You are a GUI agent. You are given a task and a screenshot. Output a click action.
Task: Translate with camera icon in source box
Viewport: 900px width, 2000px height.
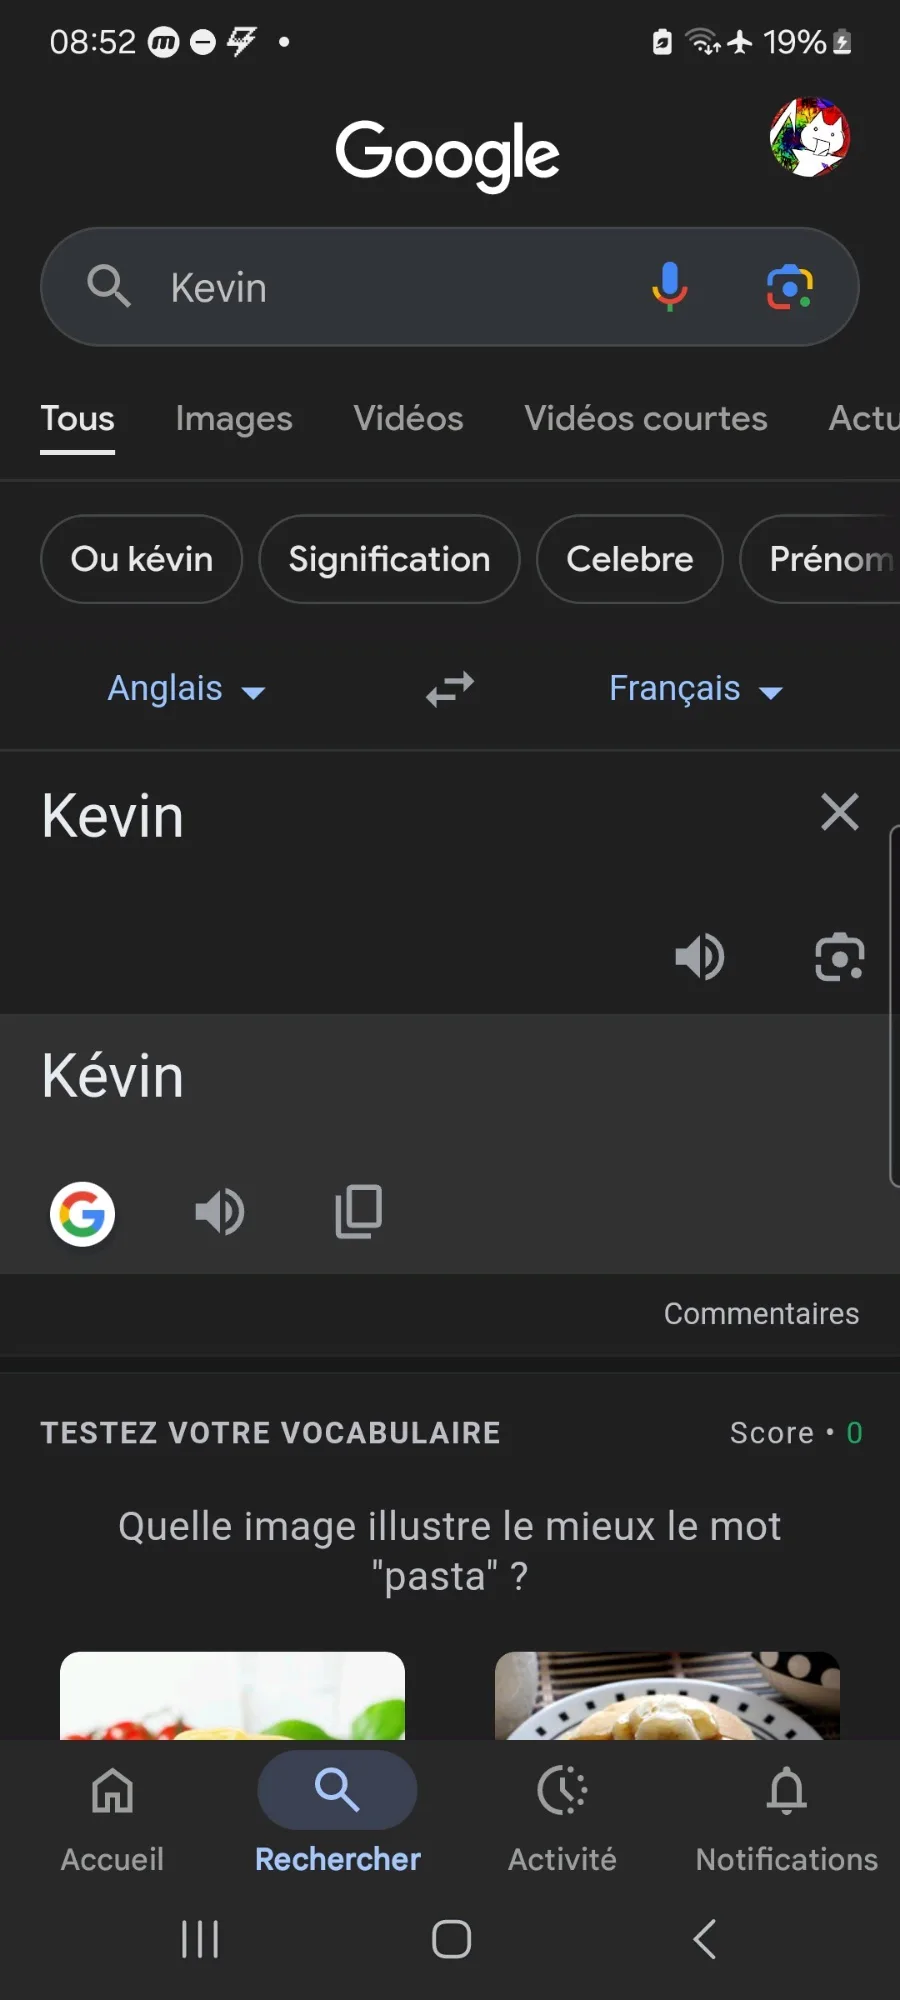point(839,957)
